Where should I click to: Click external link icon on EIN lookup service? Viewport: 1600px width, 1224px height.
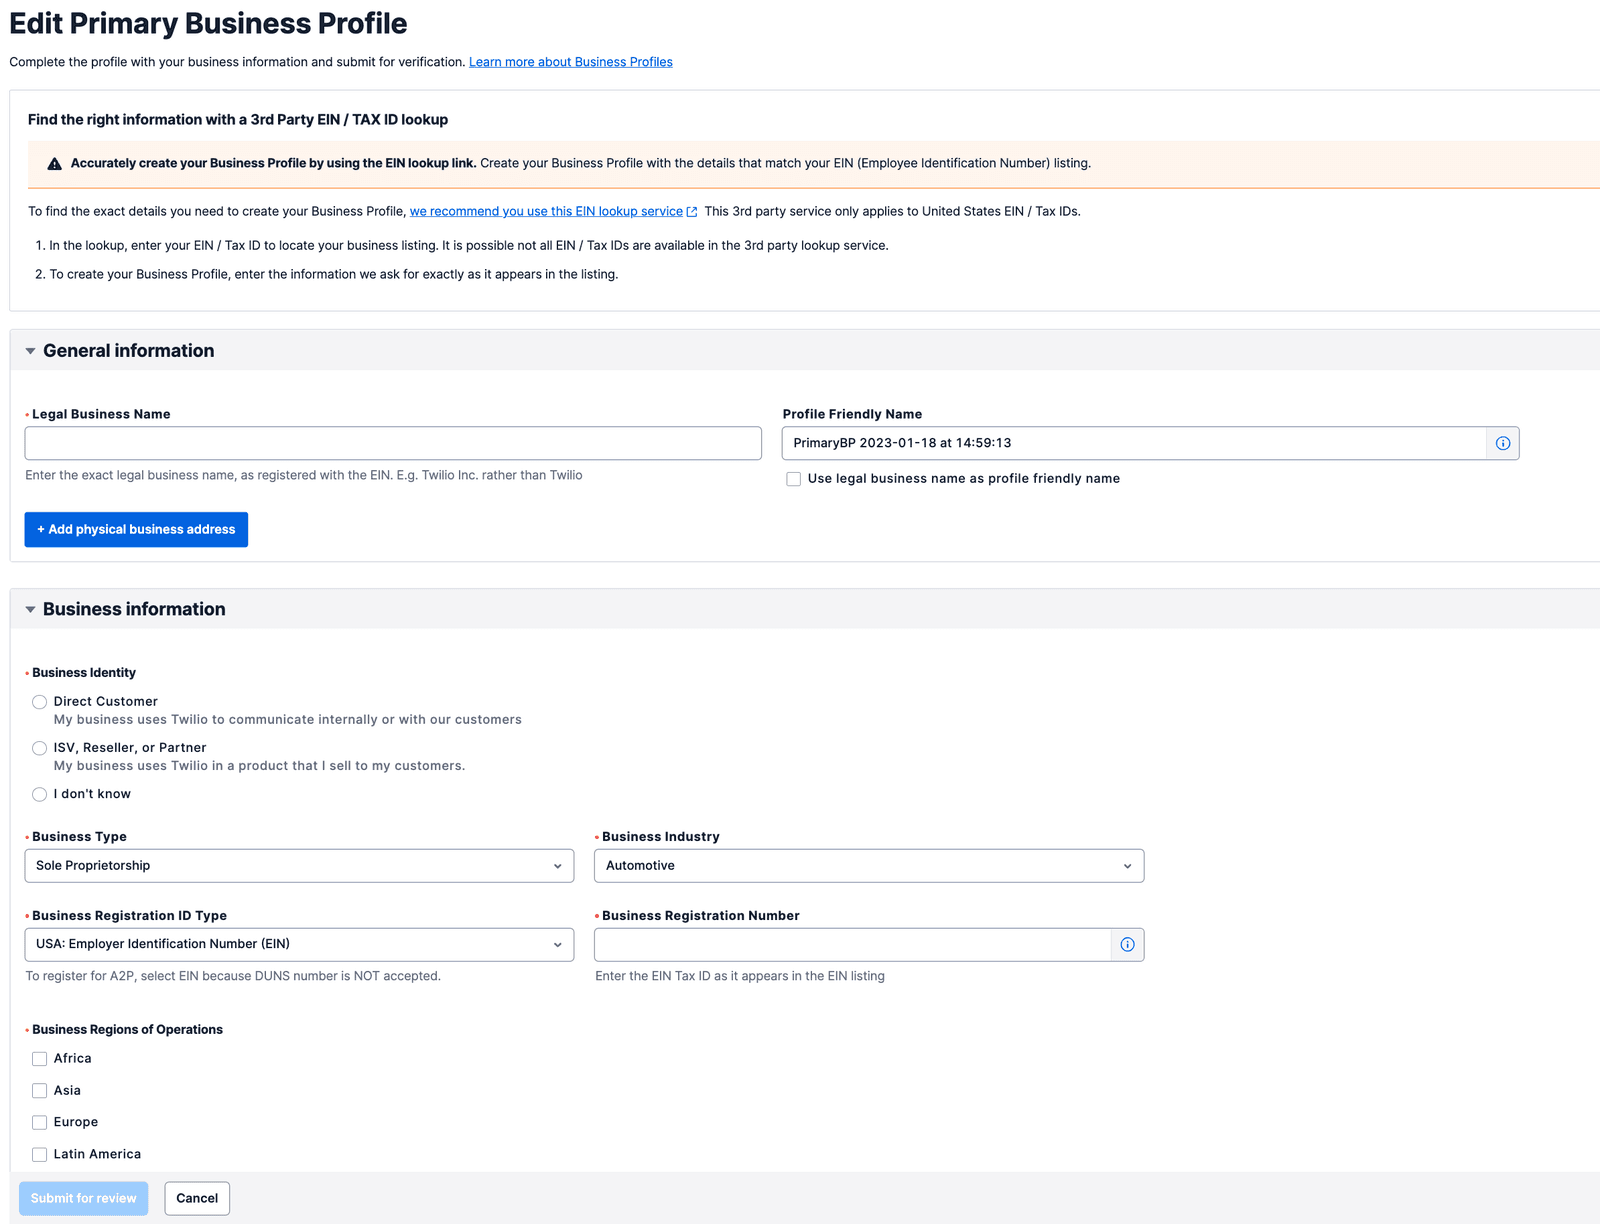click(692, 211)
